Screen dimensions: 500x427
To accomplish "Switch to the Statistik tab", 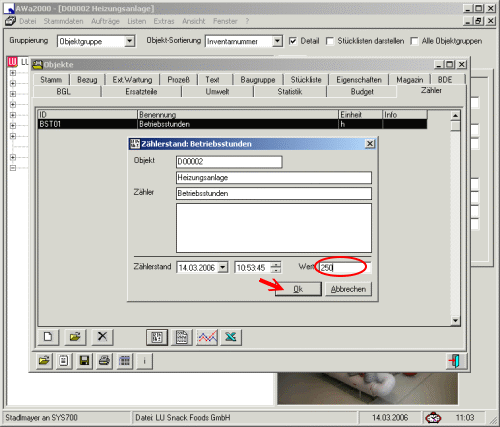I will (x=290, y=92).
